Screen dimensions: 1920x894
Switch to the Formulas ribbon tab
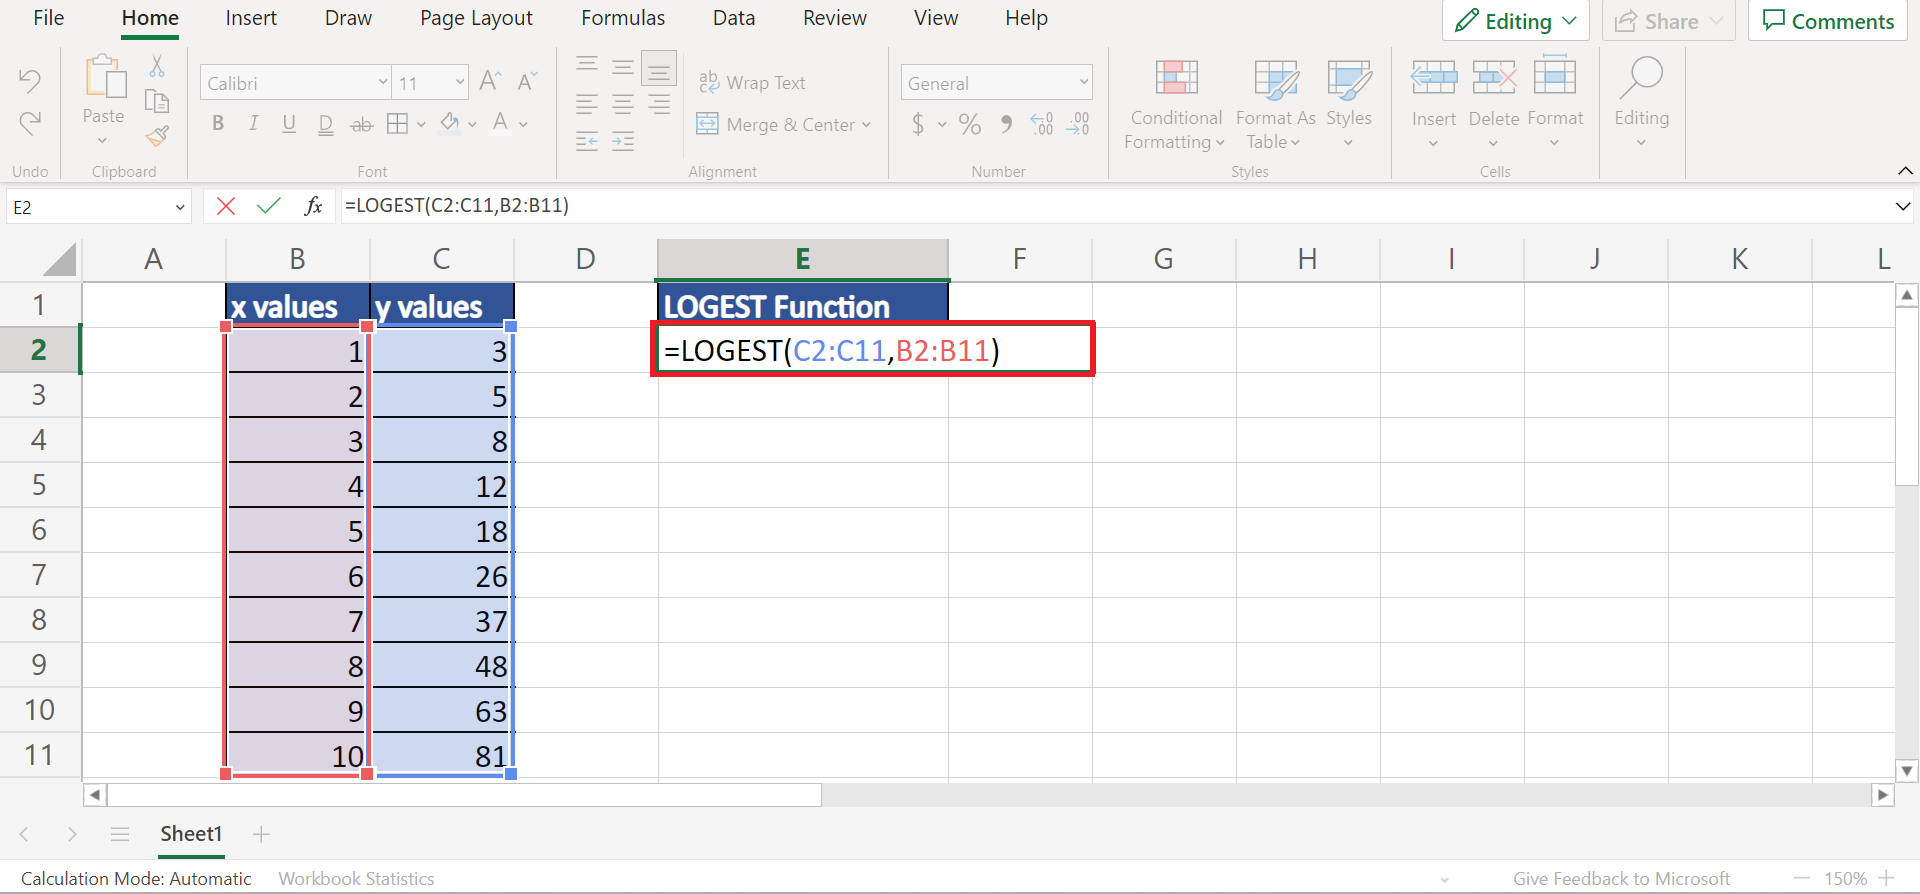click(x=622, y=18)
